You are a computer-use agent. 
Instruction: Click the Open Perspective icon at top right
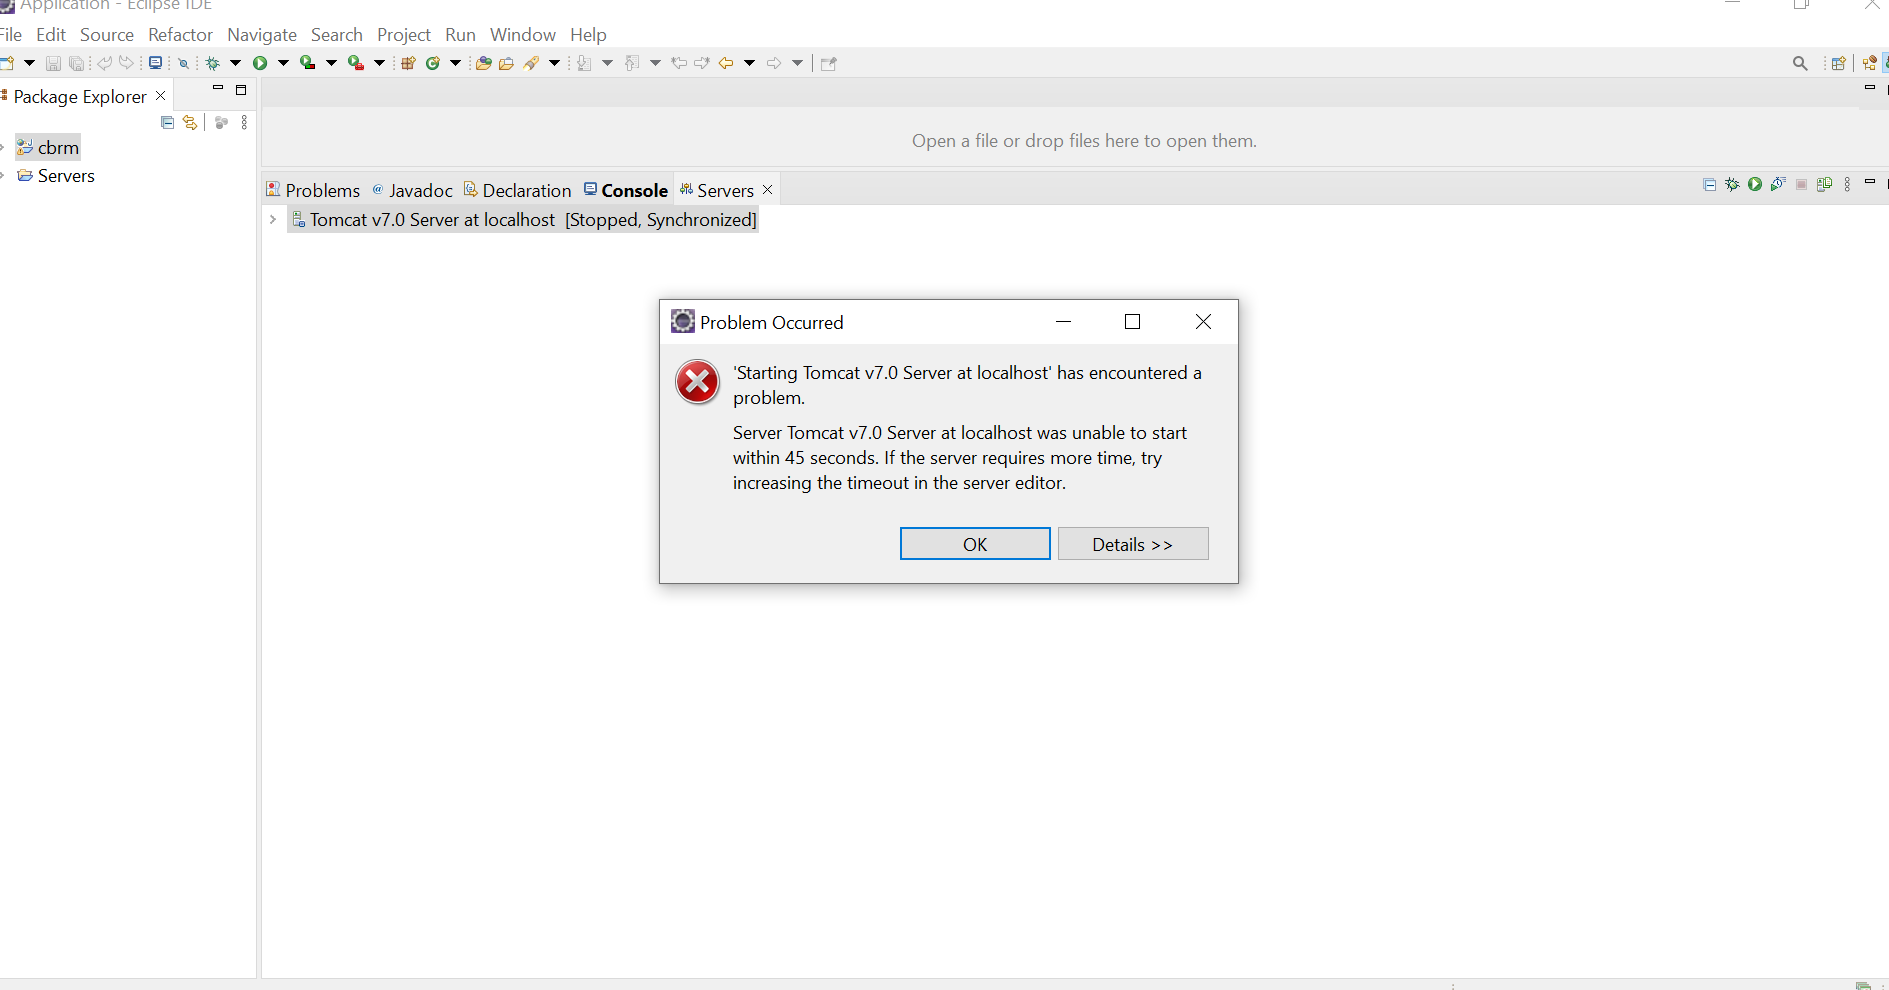(1838, 63)
